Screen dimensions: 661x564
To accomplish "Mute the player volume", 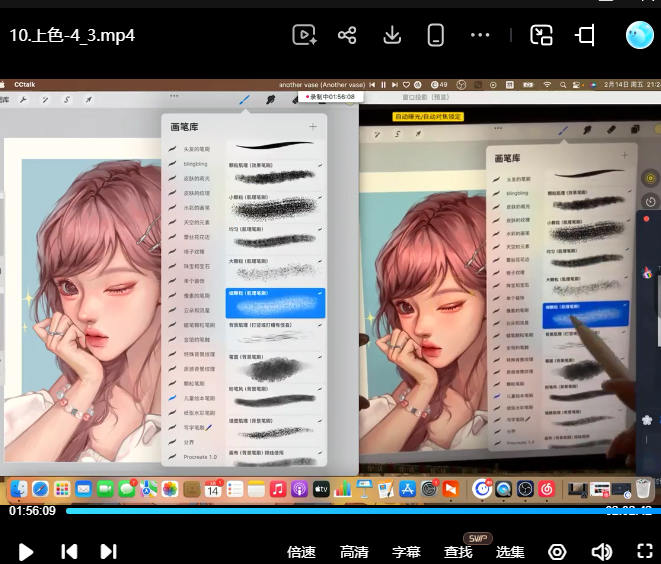I will tap(602, 552).
